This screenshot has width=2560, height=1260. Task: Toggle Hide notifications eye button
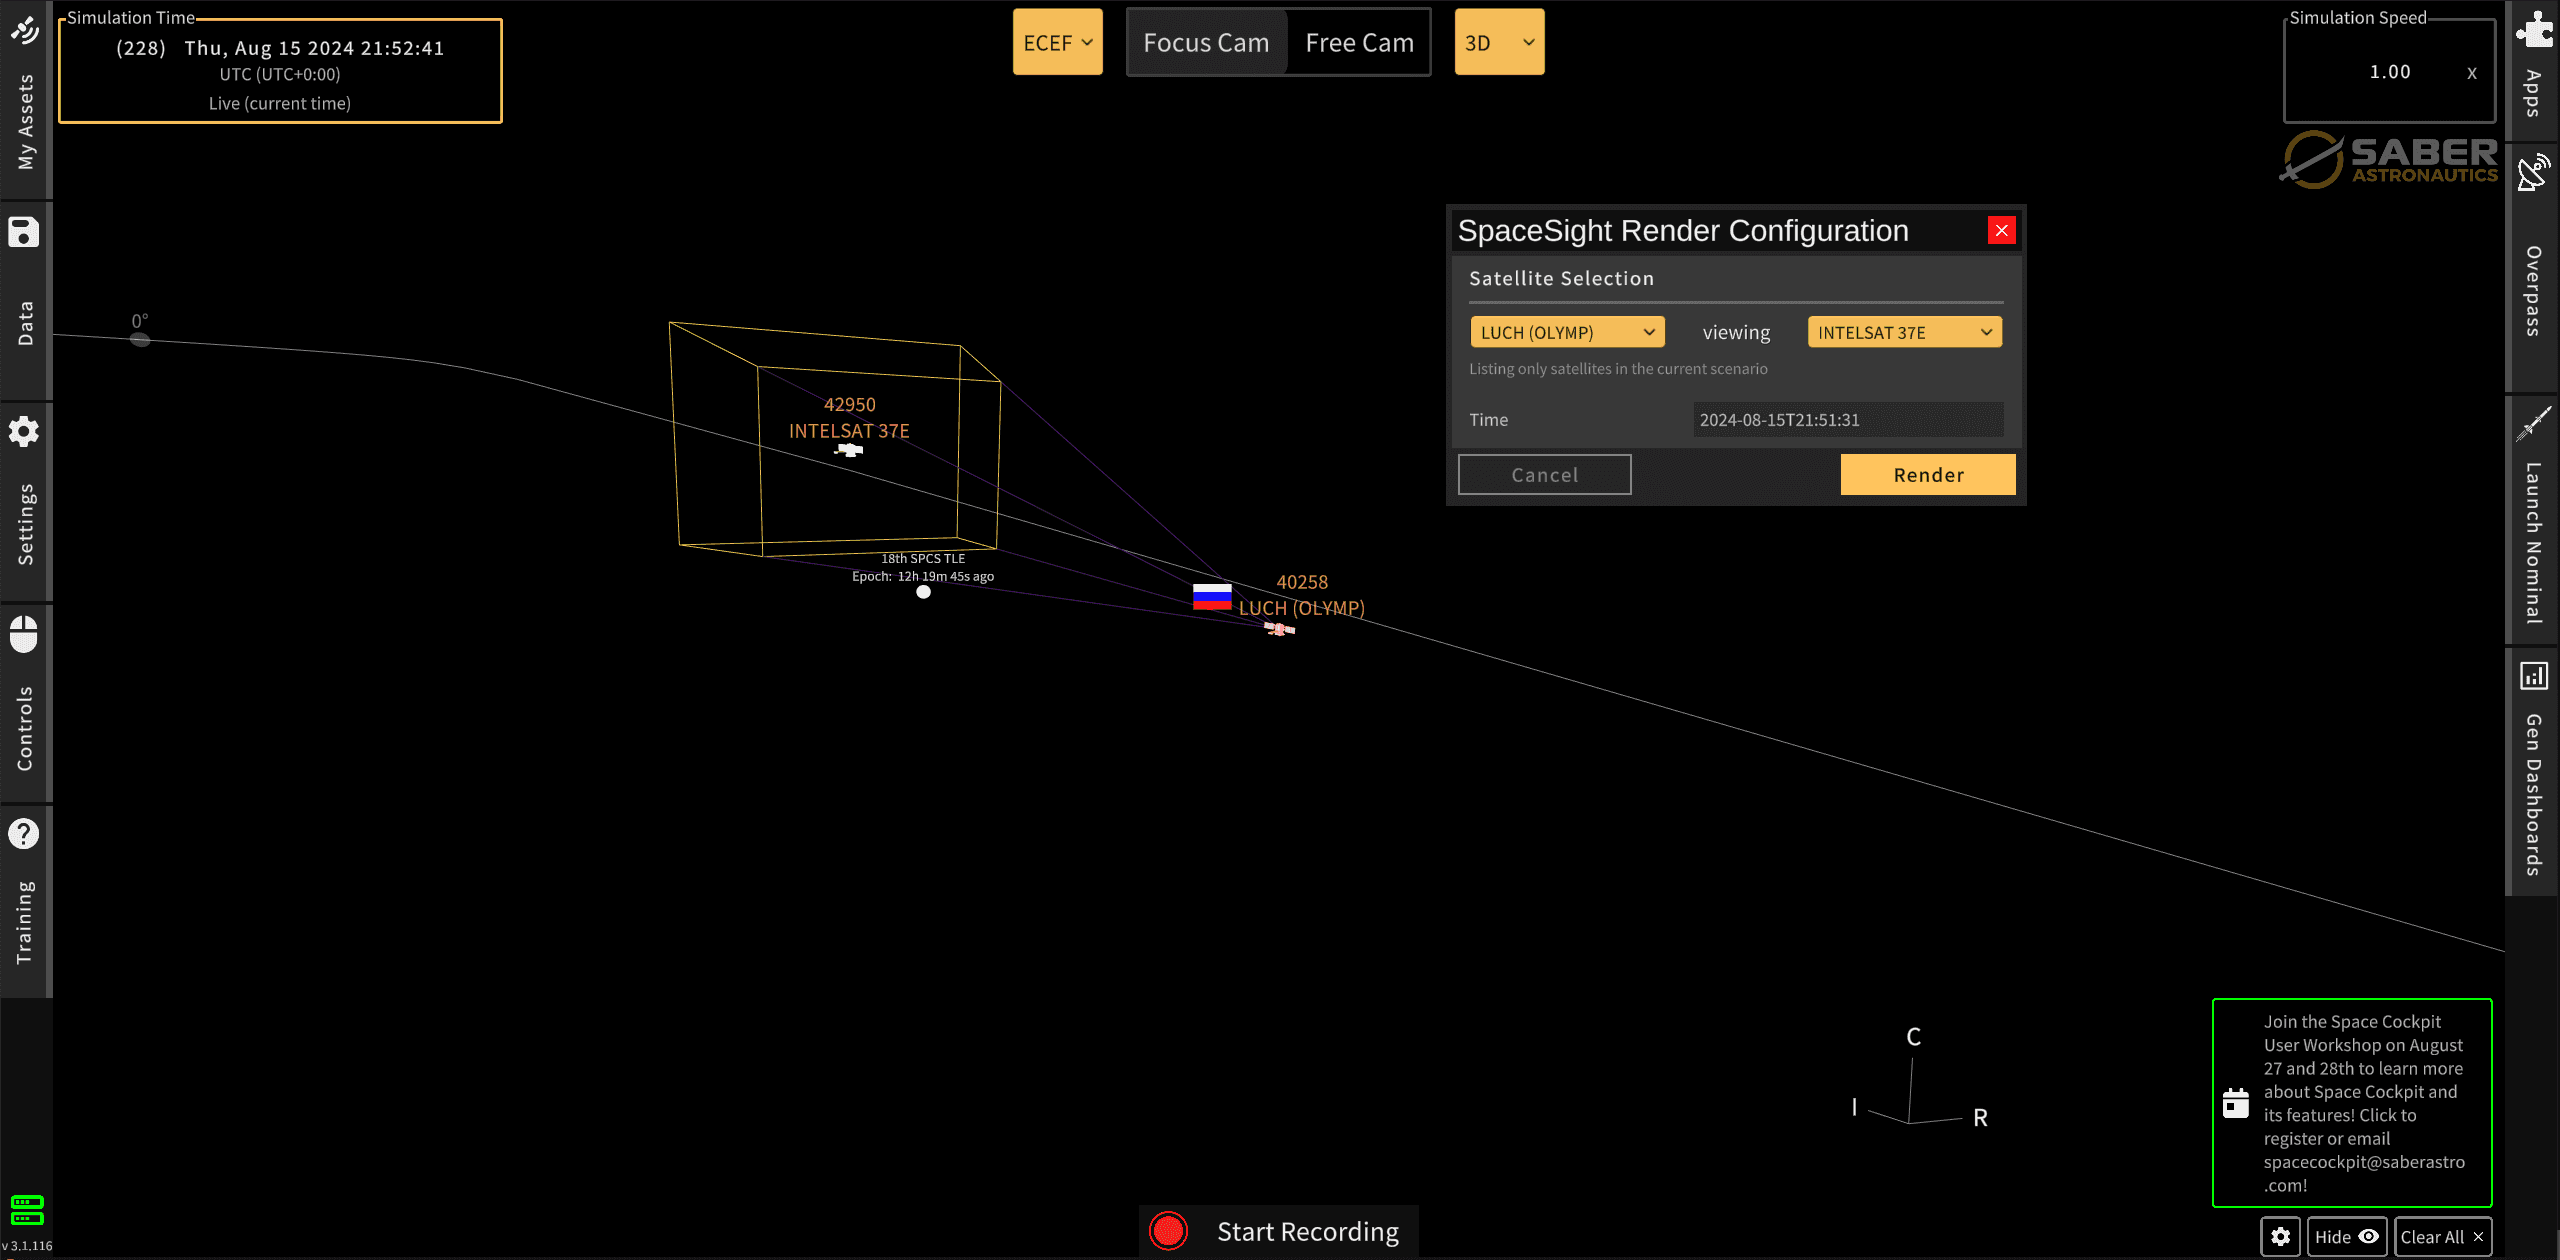coord(2346,1237)
